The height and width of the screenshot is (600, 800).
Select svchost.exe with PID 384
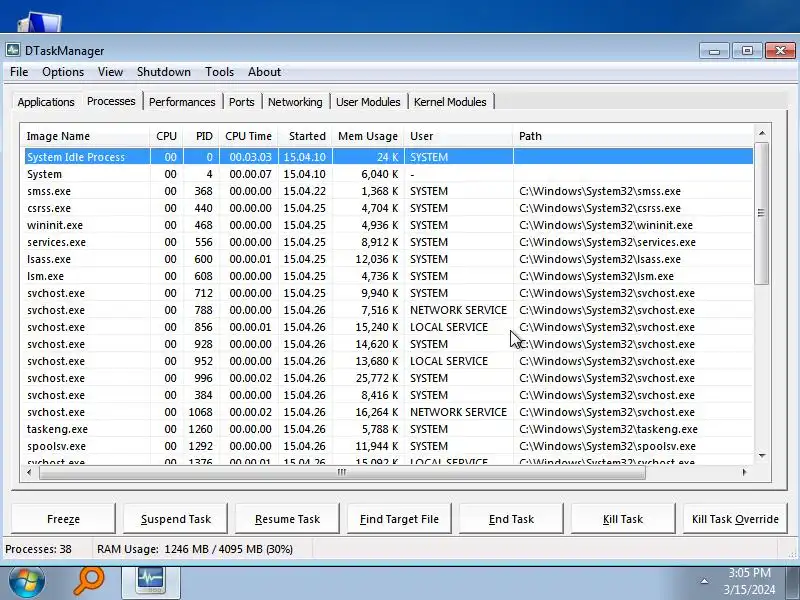click(388, 395)
